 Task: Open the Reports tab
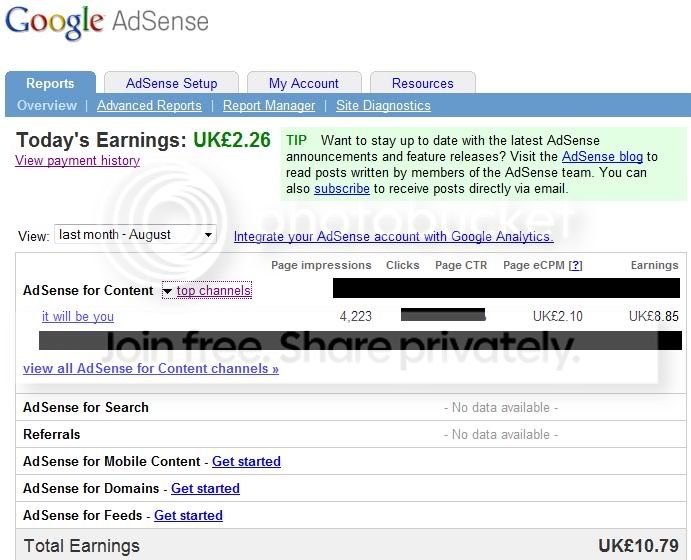coord(50,83)
